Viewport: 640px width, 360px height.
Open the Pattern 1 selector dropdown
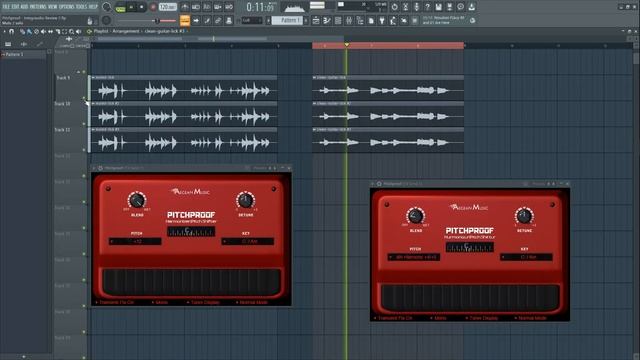287,20
